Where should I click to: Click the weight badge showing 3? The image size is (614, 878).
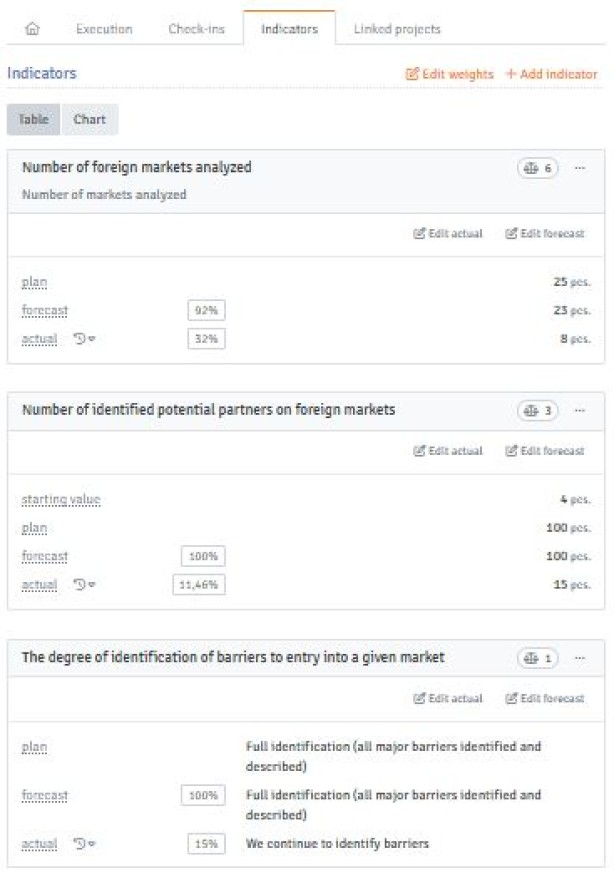pos(538,410)
